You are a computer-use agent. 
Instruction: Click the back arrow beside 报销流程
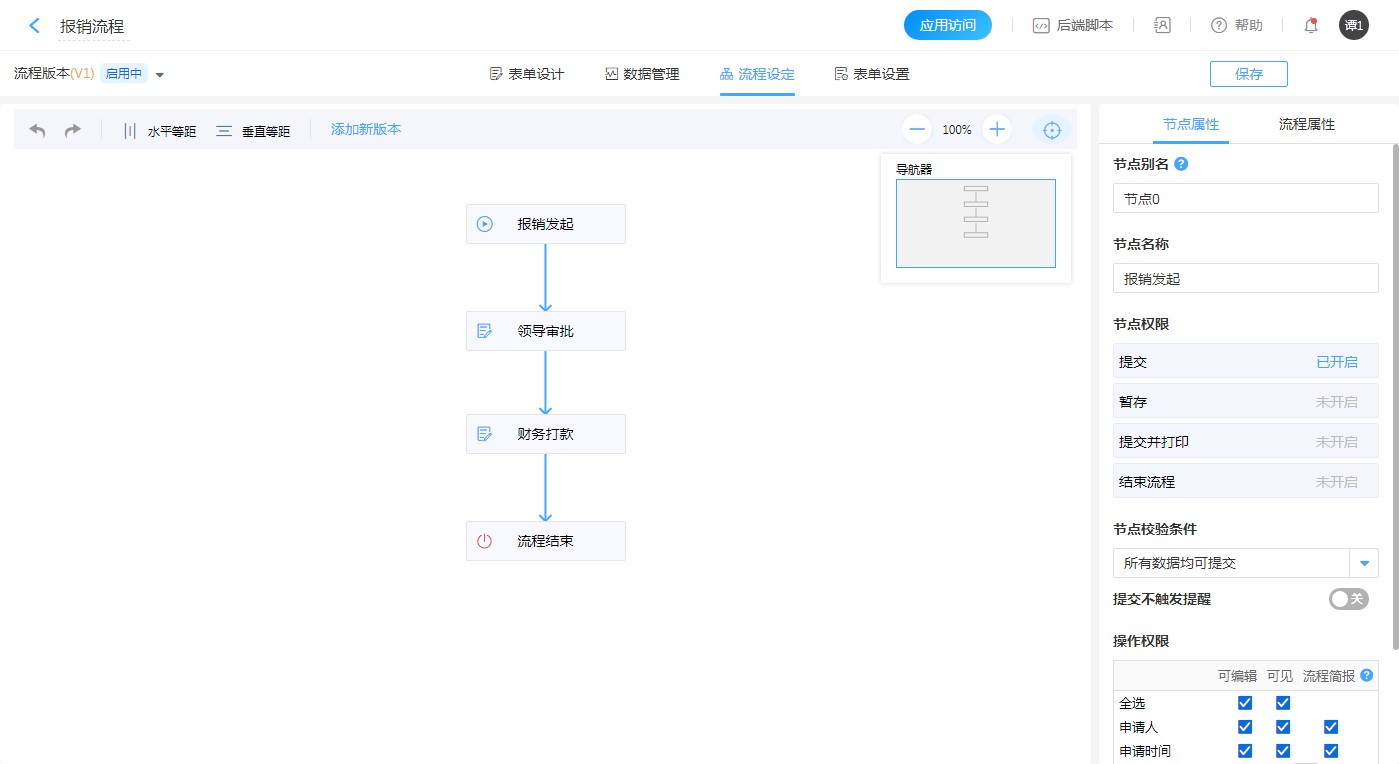point(35,26)
